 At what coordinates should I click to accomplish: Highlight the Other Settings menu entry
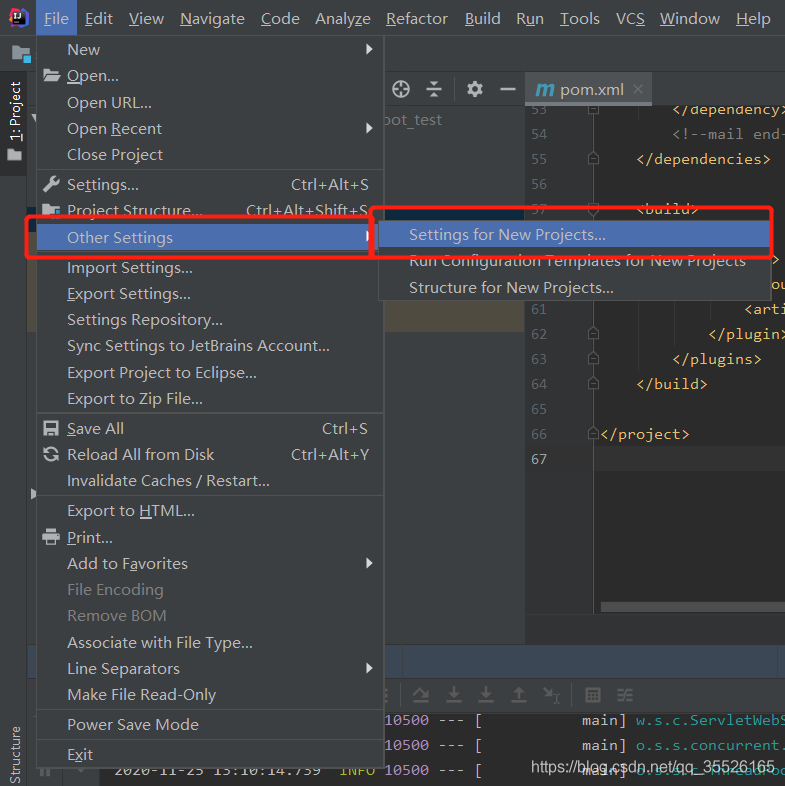pyautogui.click(x=205, y=238)
